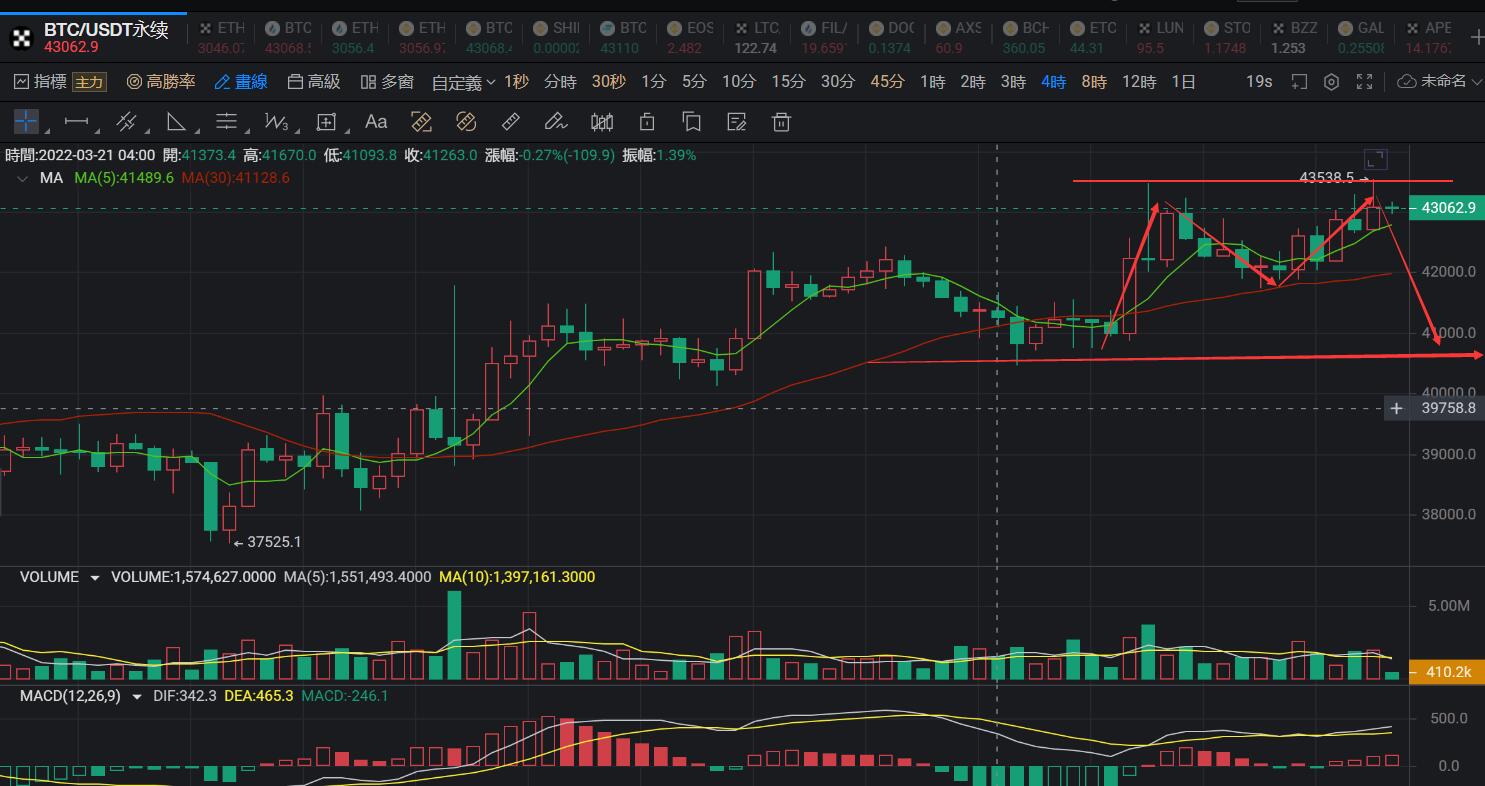This screenshot has width=1485, height=786.
Task: Click the add window icon
Action: (1299, 82)
